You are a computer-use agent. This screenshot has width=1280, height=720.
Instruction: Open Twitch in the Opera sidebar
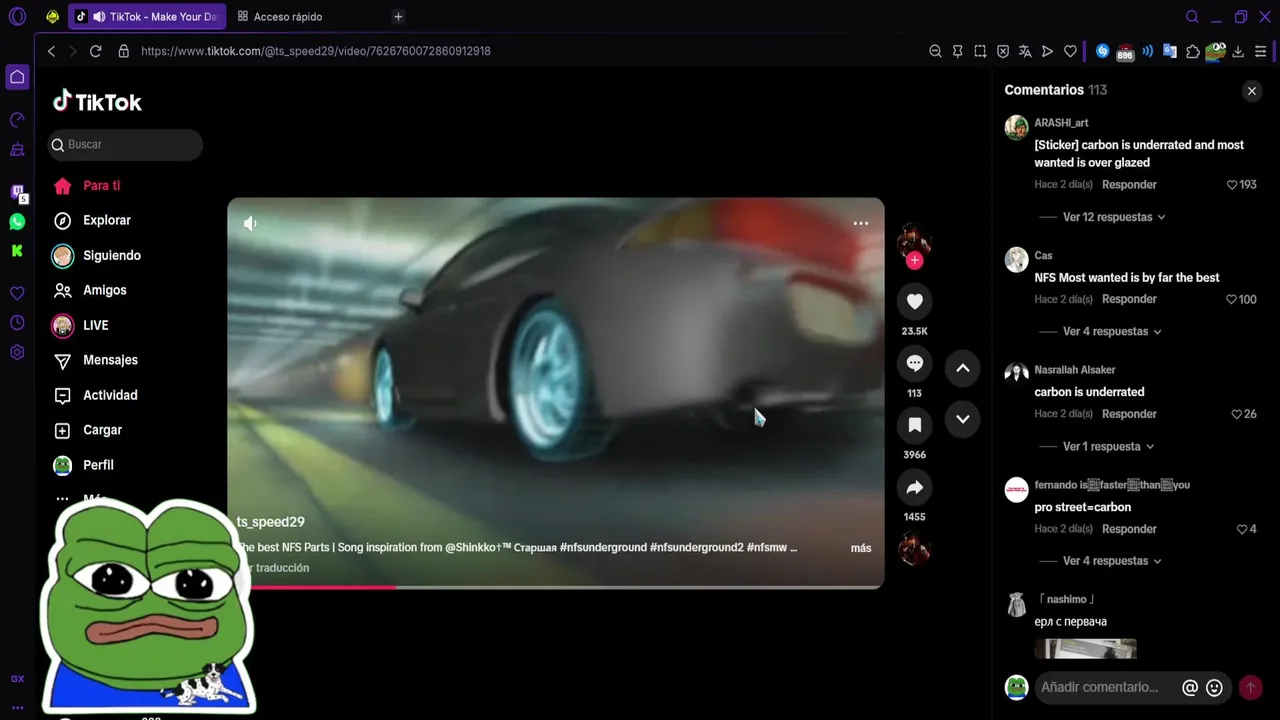17,192
